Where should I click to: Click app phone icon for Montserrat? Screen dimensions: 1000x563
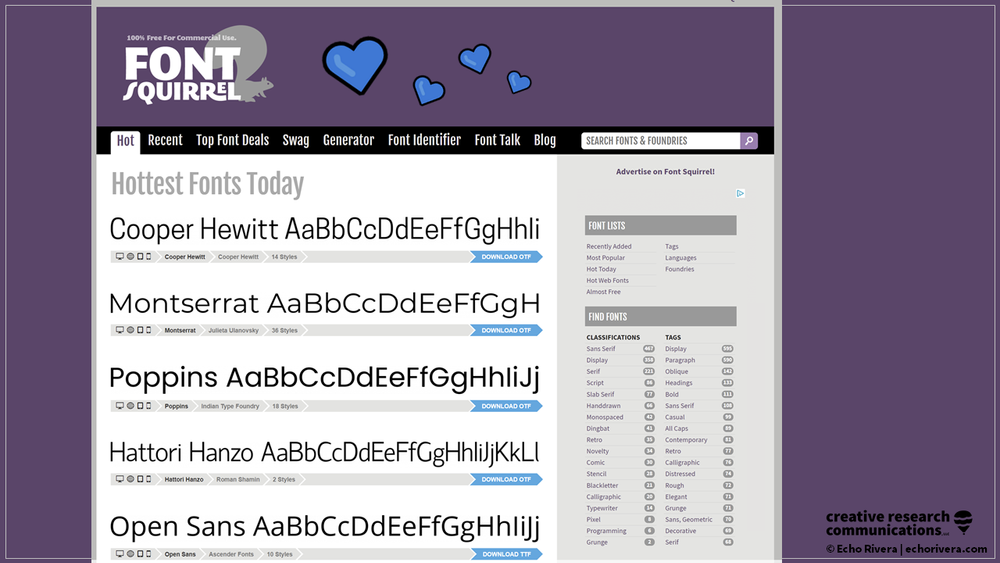(149, 330)
